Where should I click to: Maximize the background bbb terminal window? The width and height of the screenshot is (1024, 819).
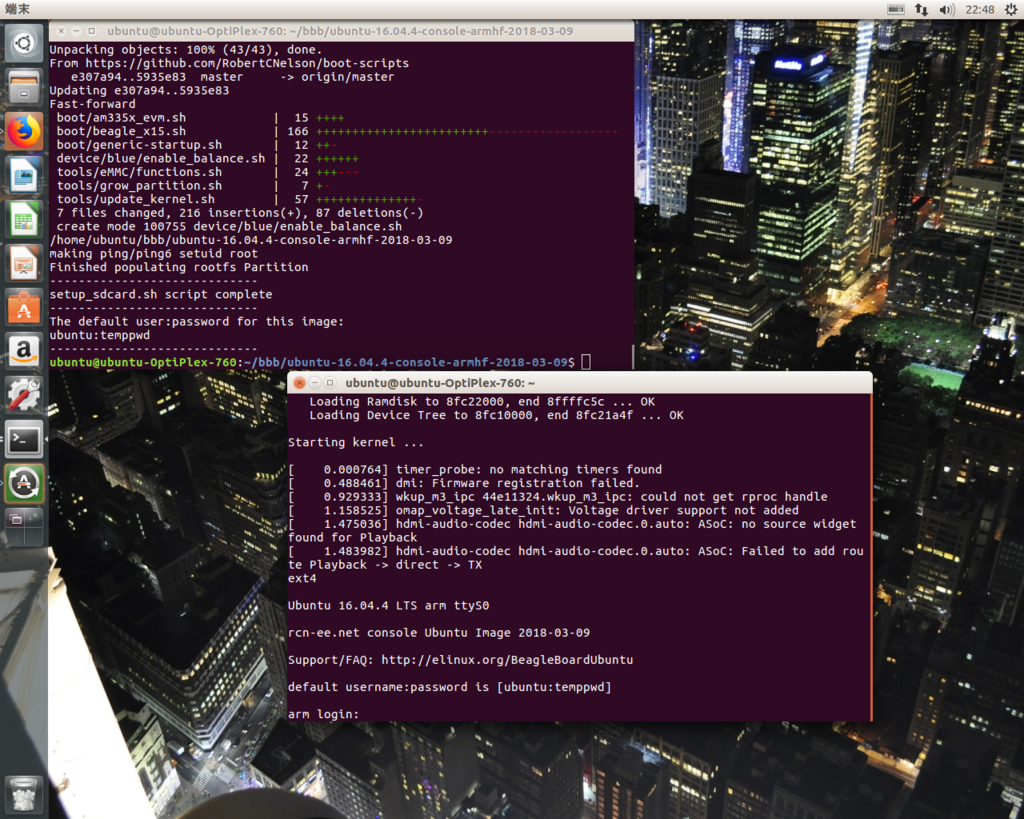pyautogui.click(x=91, y=31)
